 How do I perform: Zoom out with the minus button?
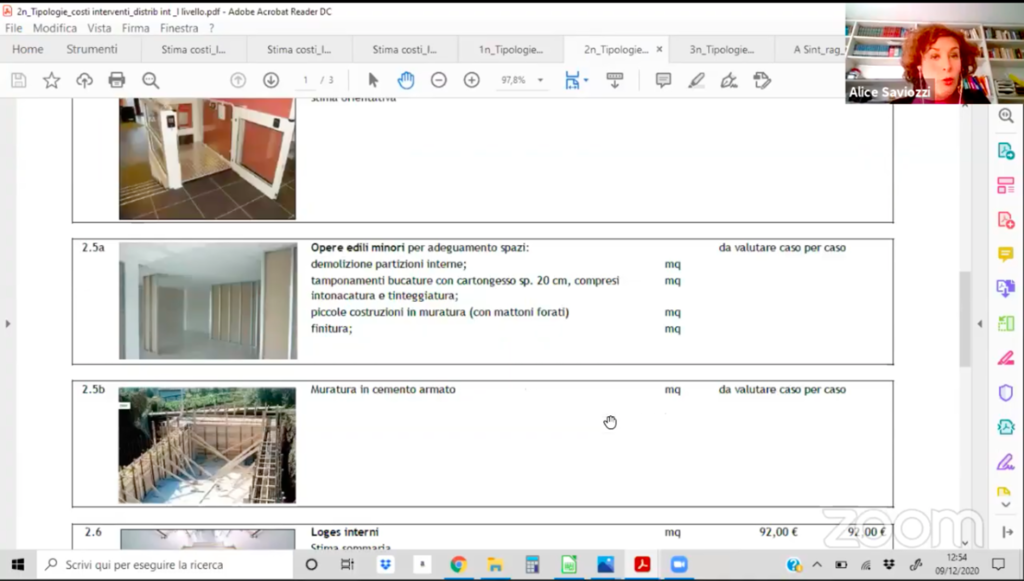coord(438,80)
